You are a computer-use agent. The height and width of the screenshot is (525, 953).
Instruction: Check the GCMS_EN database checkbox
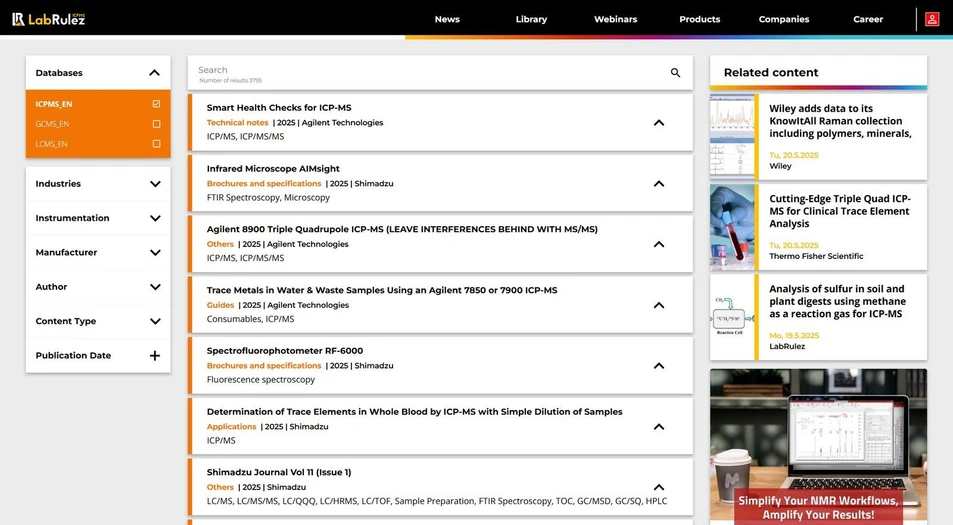(x=156, y=124)
